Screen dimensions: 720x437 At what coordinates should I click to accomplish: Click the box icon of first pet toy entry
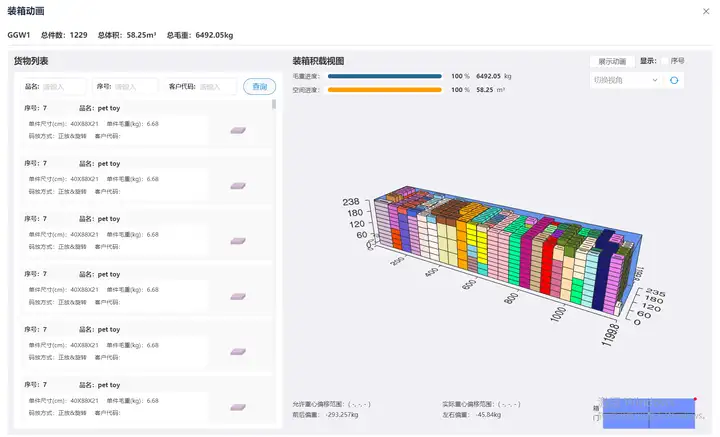238,130
